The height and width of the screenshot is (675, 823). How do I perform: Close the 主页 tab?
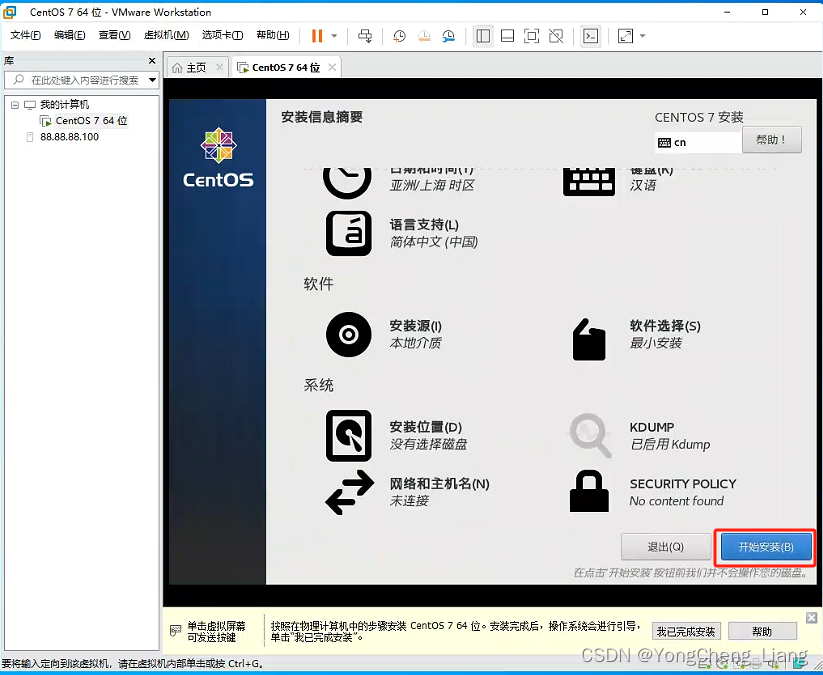[x=219, y=67]
